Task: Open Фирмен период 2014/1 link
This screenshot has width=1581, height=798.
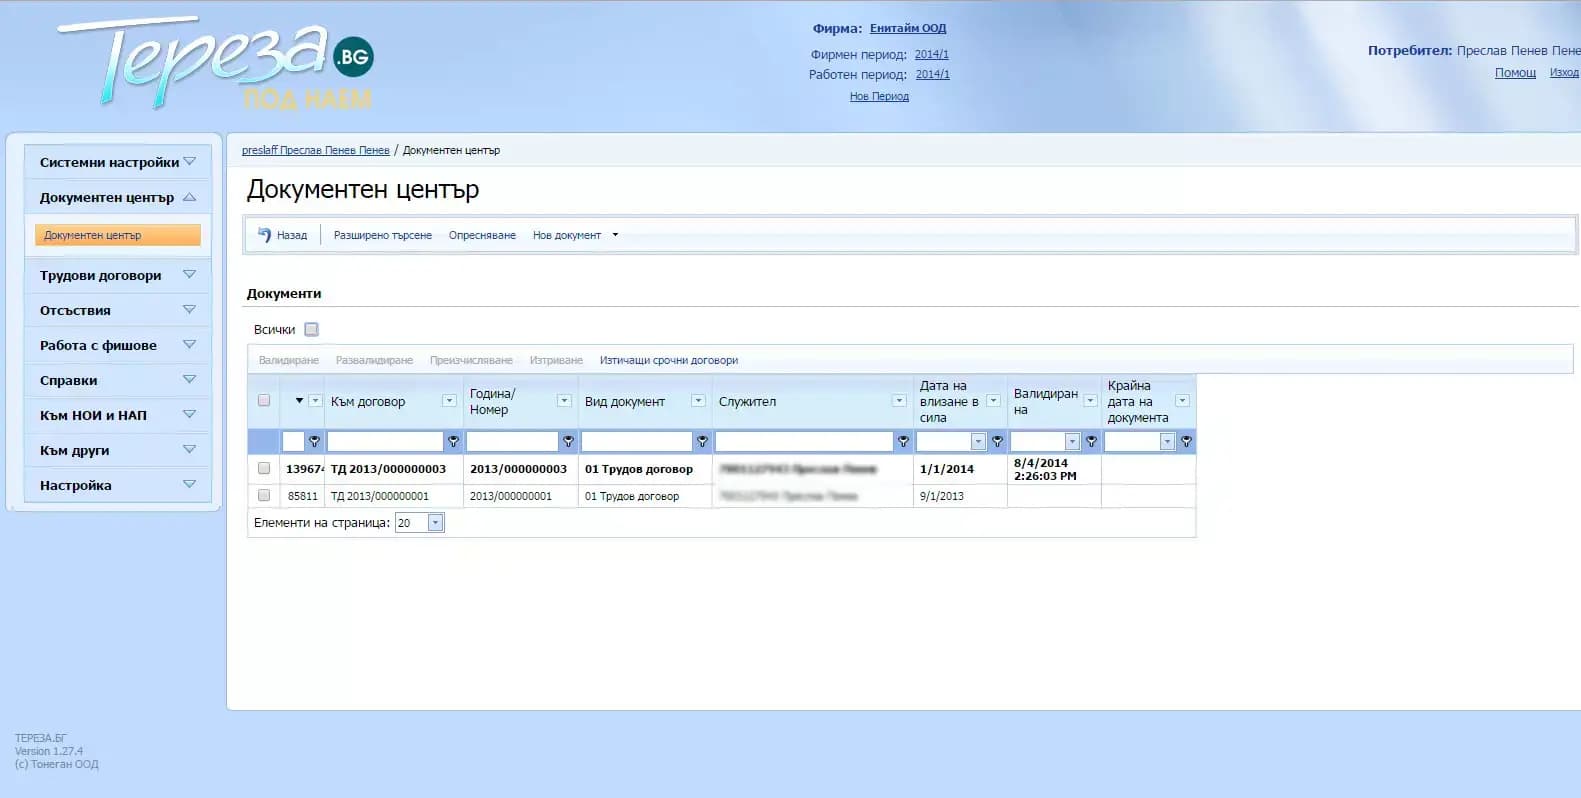Action: (932, 54)
